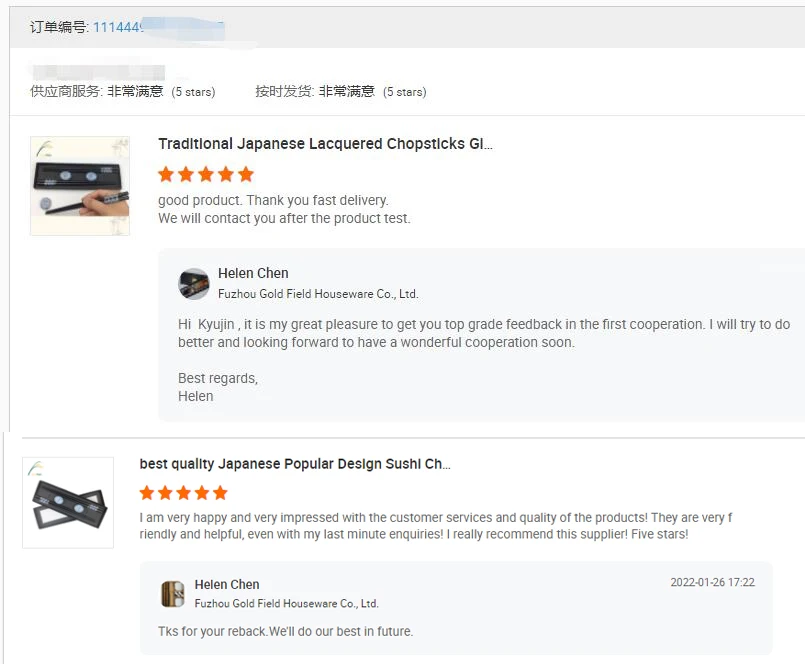
Task: Select Helen Chen's name above the Kyujin reply
Action: [253, 273]
